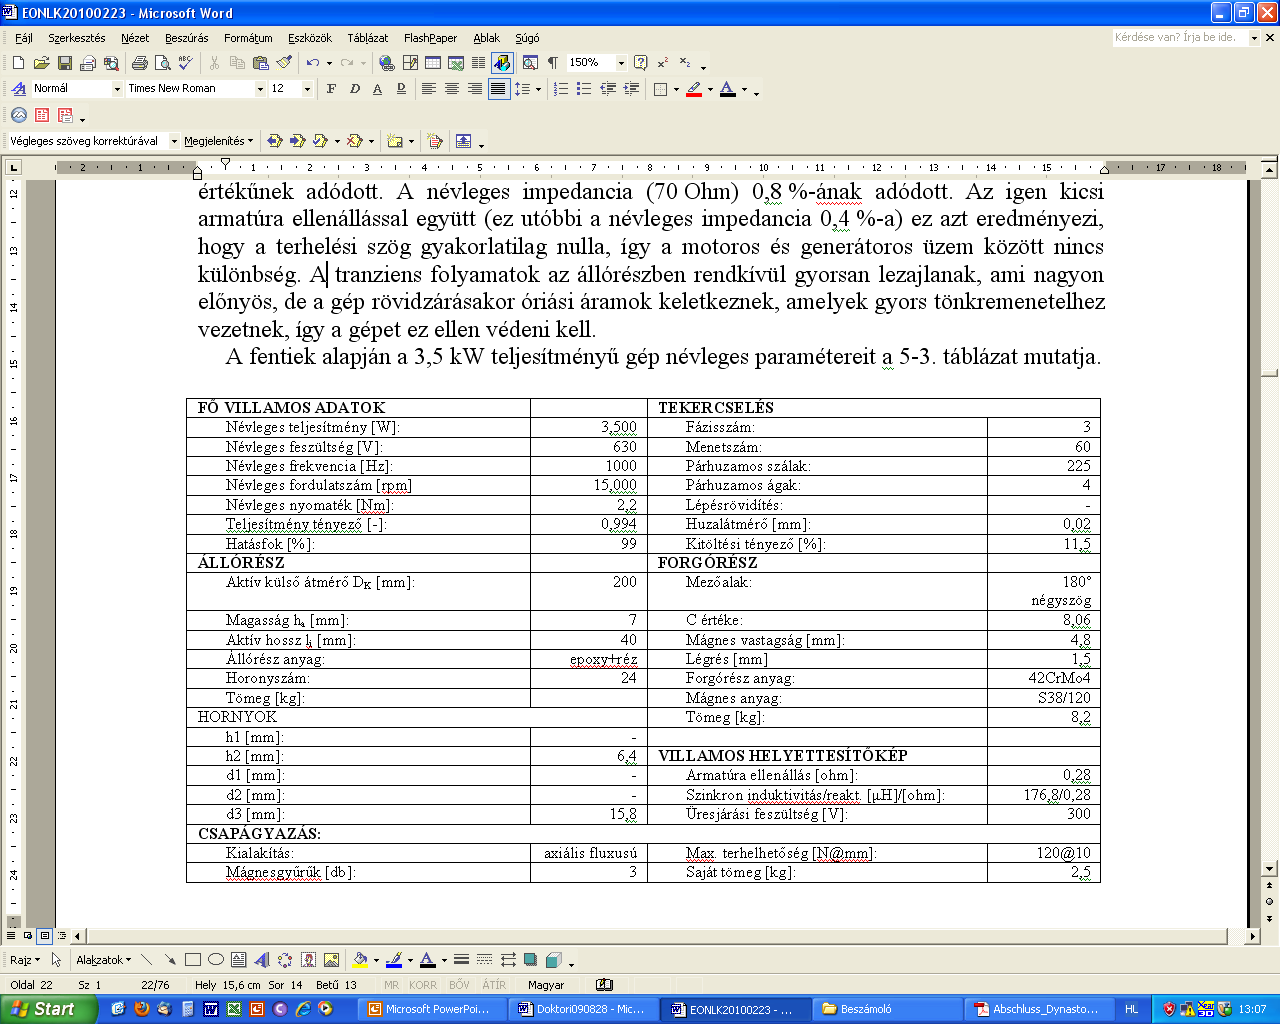Open the Szerkesztés menu

tap(76, 38)
